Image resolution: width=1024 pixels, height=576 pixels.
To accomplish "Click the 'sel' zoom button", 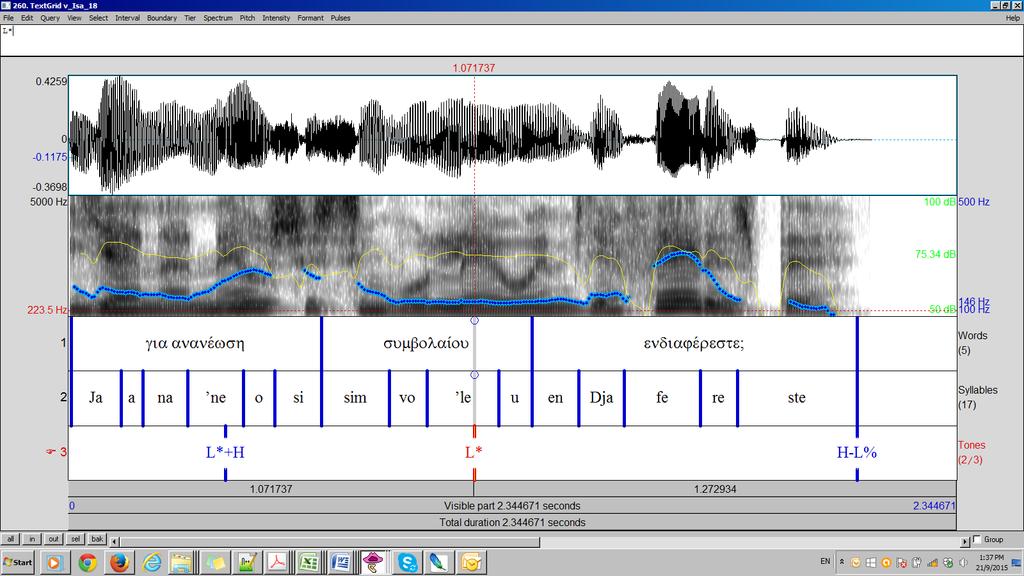I will [x=76, y=539].
